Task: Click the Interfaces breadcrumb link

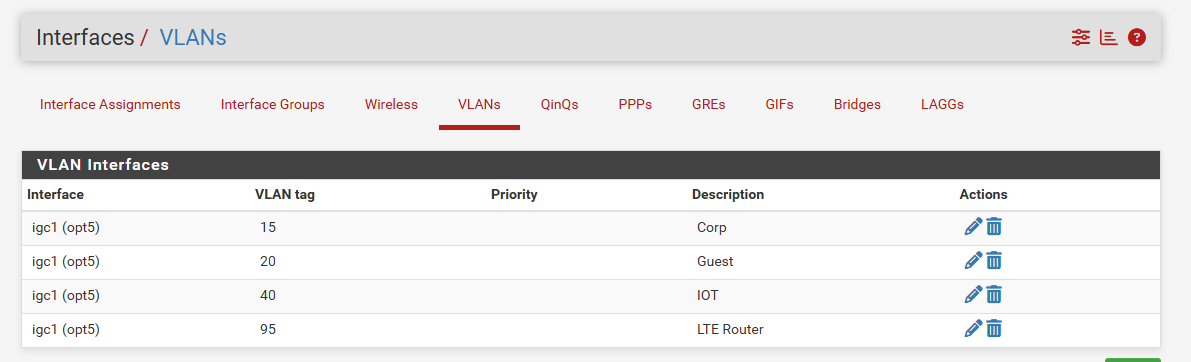Action: (85, 37)
